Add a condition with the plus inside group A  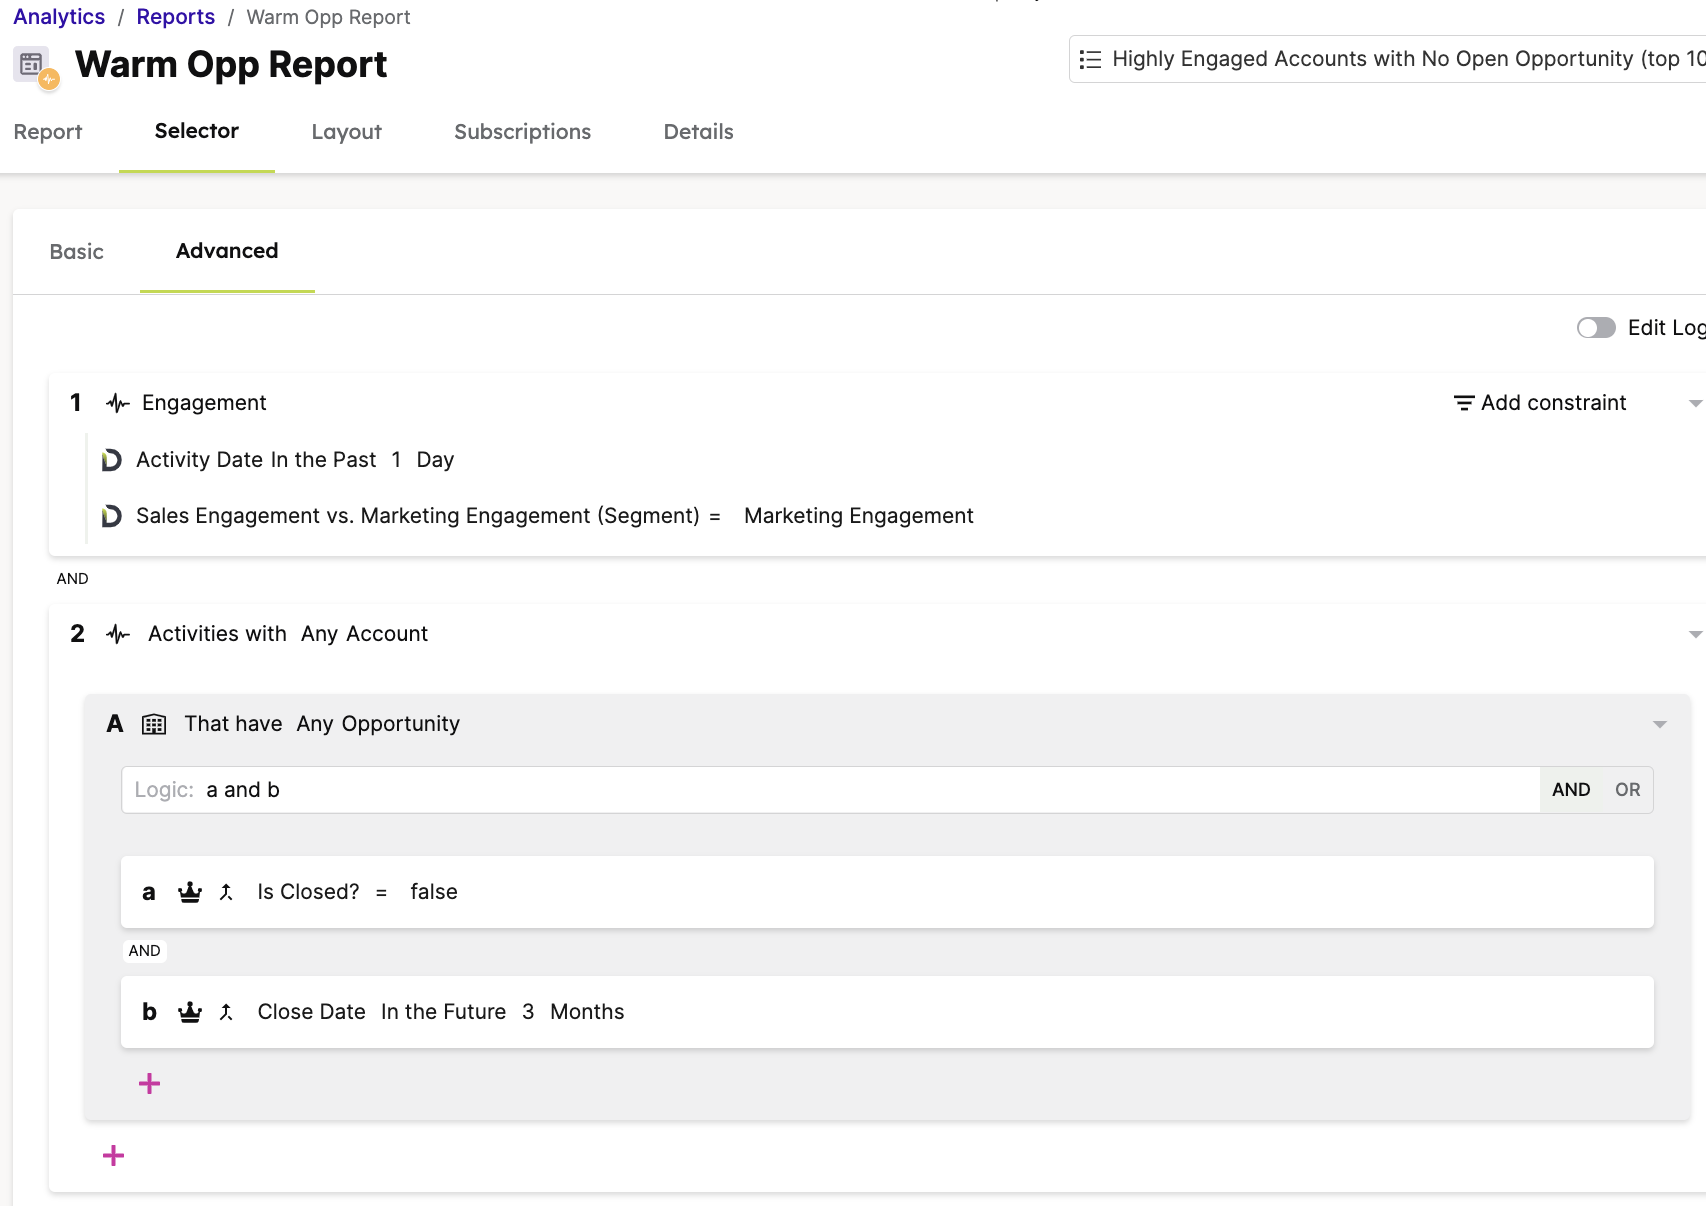click(x=150, y=1084)
